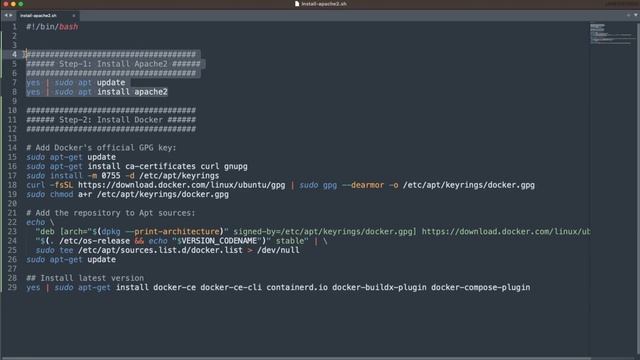Click 'update' on line 26
This screenshot has width=640, height=360.
tap(101, 260)
